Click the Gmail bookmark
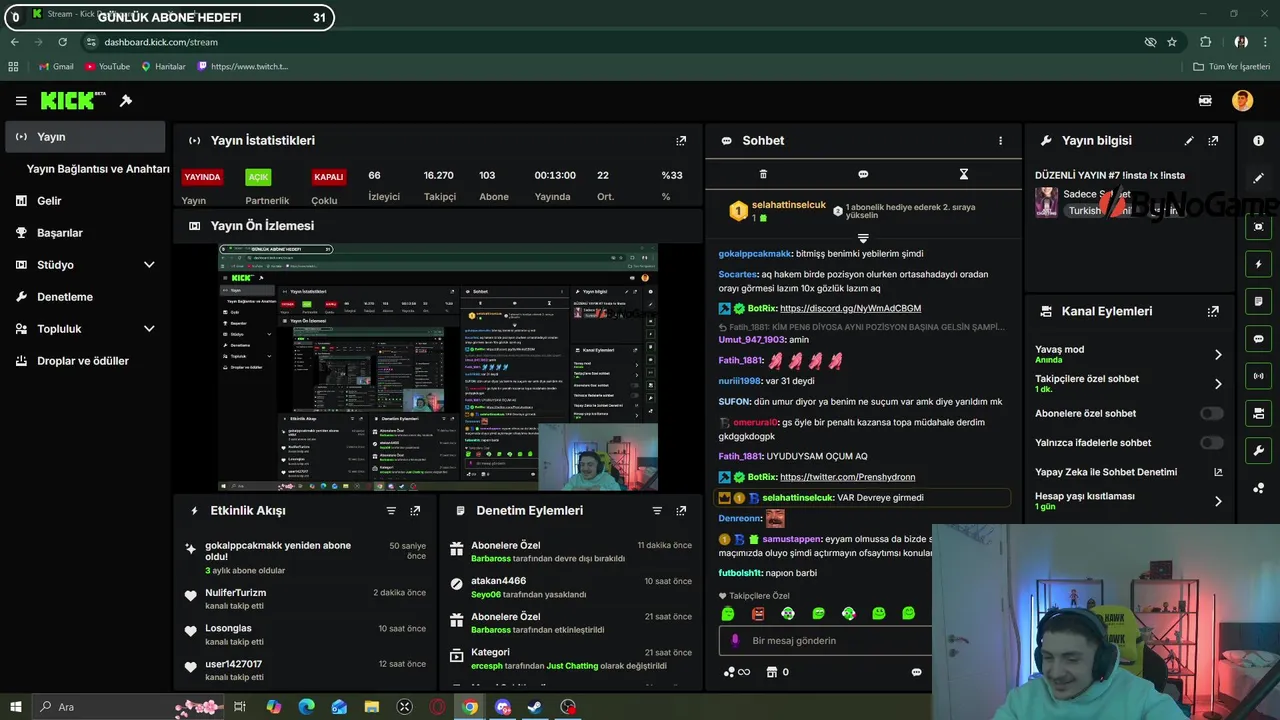This screenshot has width=1280, height=720. pos(56,66)
